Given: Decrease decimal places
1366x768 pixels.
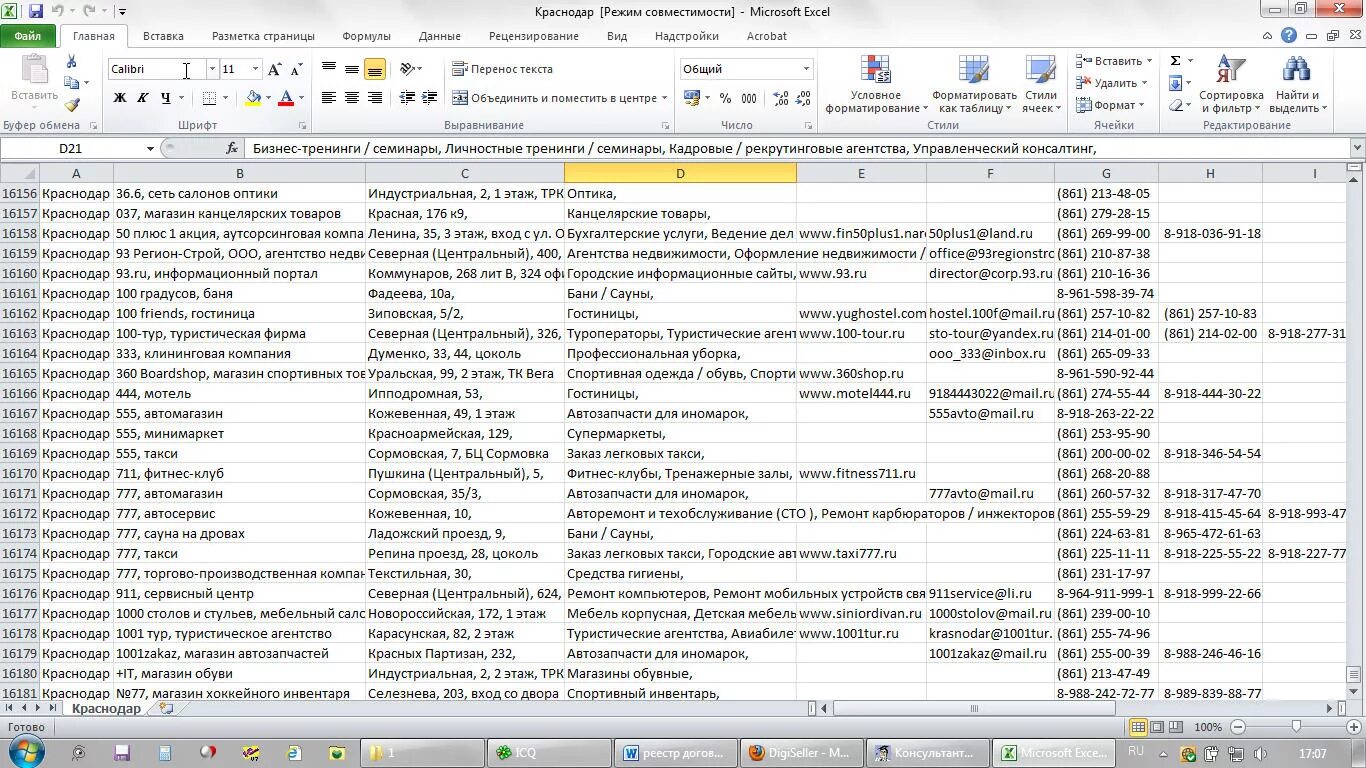Looking at the screenshot, I should [803, 98].
